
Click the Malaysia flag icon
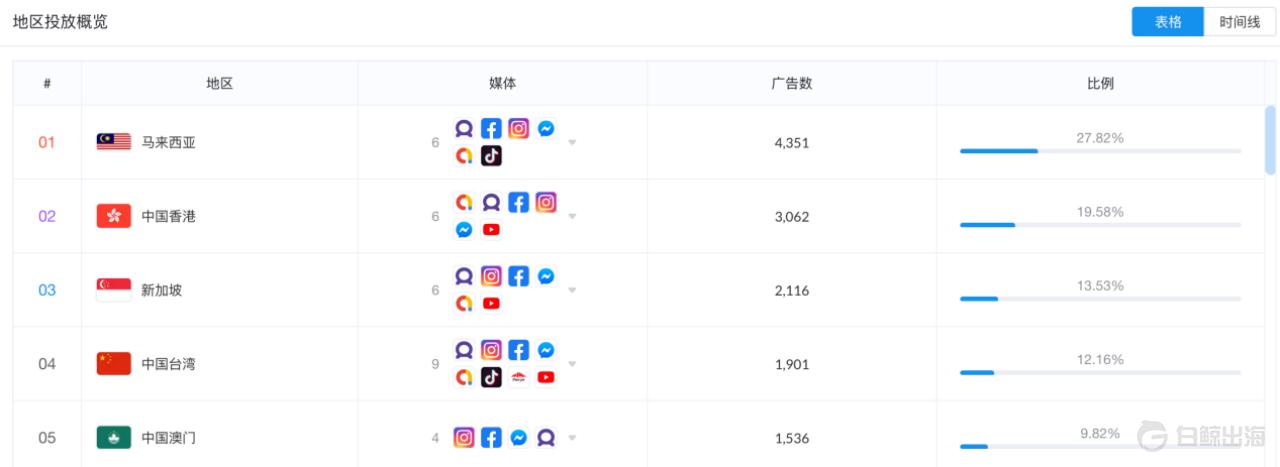click(x=114, y=142)
